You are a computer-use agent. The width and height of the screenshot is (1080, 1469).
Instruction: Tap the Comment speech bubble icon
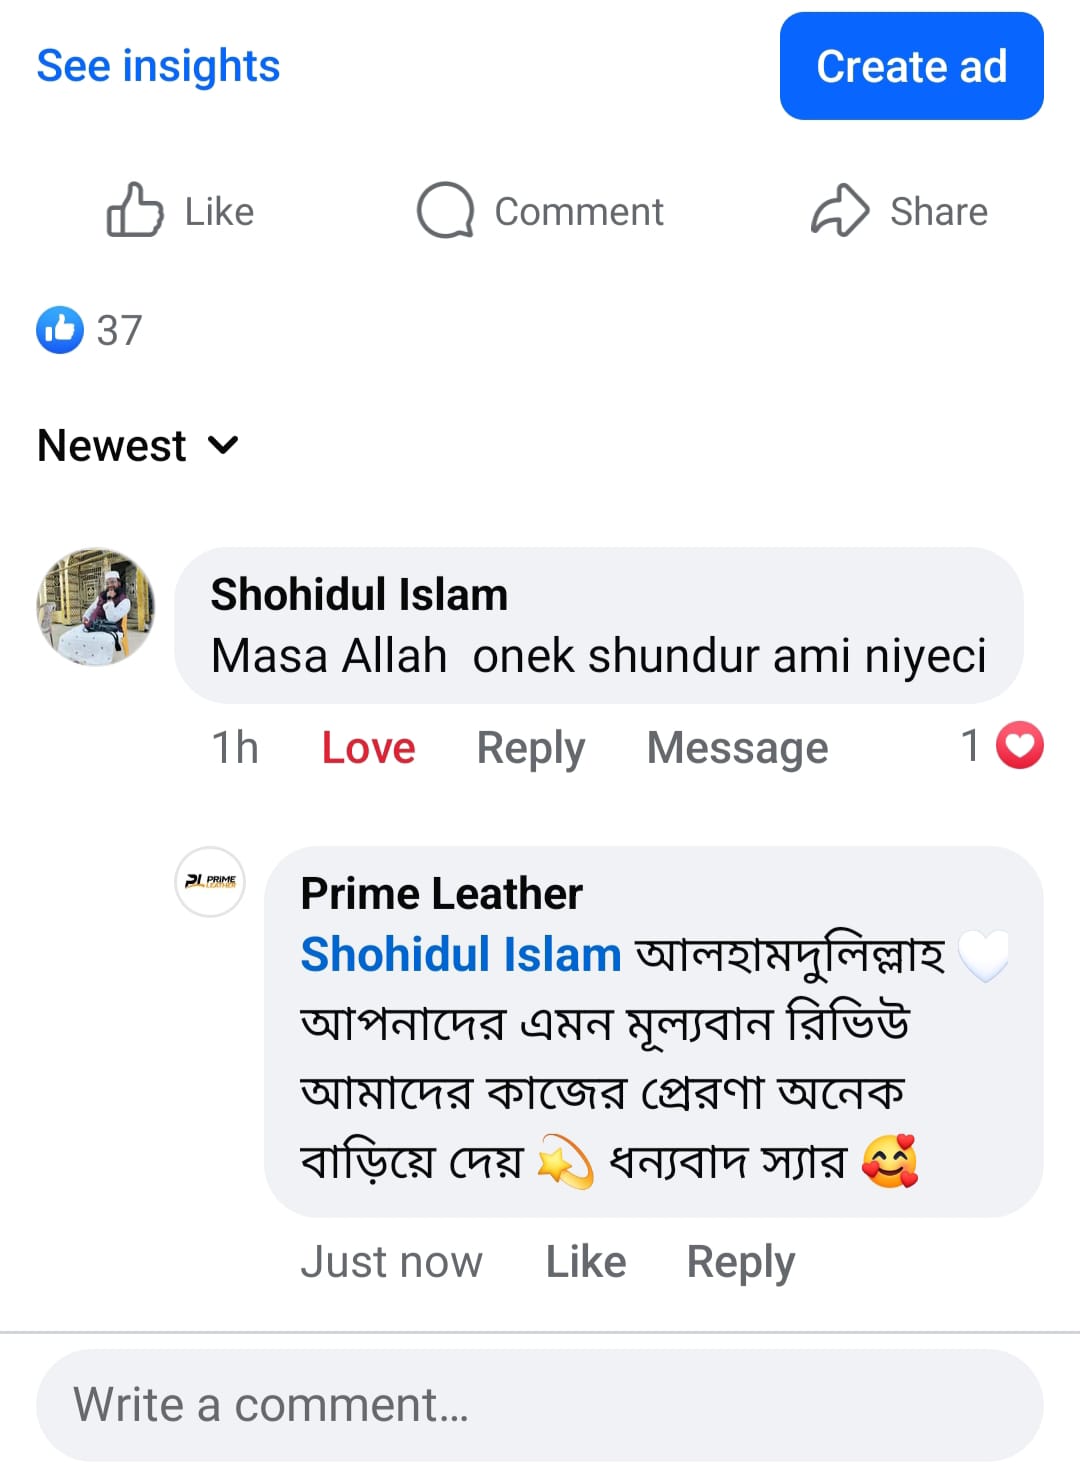tap(445, 210)
